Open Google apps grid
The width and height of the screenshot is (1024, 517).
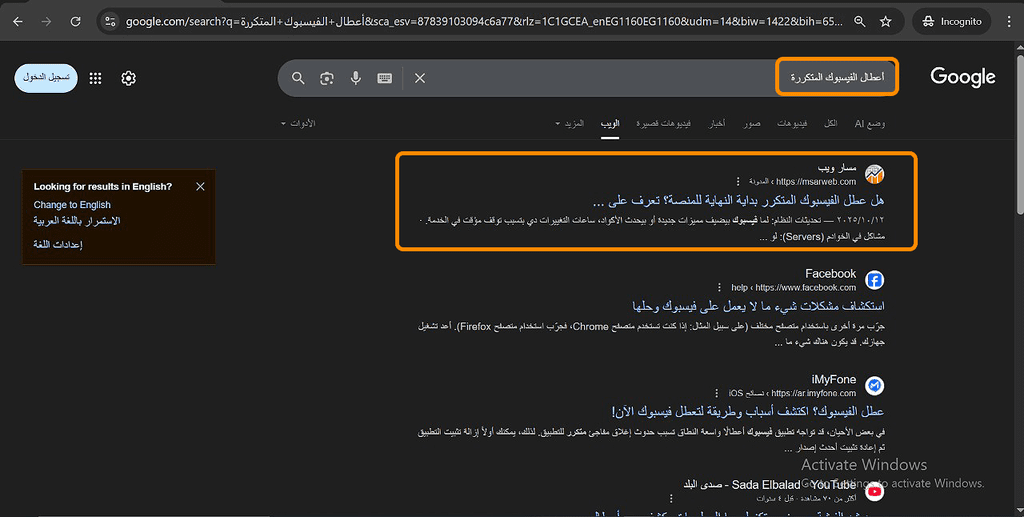coord(95,78)
